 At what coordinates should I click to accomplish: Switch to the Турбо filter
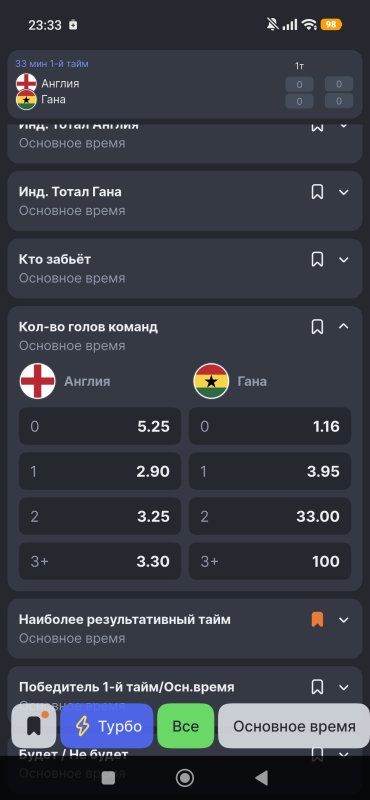tap(107, 726)
